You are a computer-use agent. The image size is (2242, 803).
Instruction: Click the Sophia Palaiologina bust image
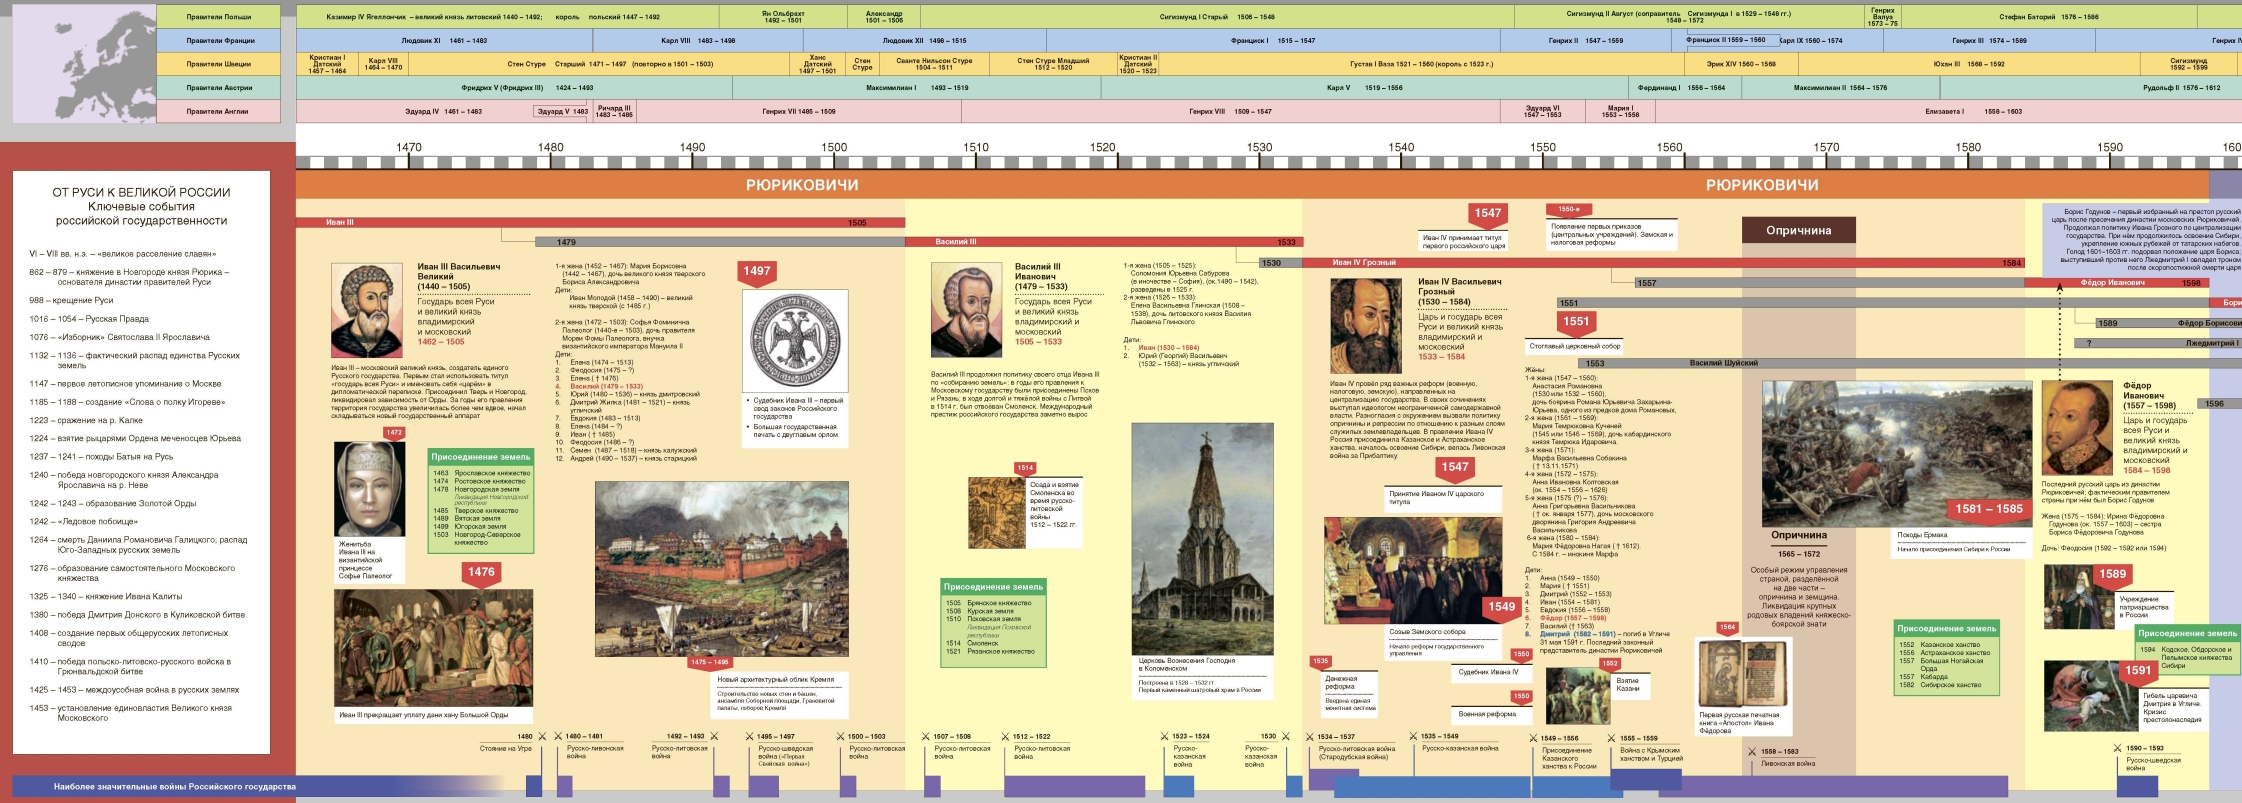click(x=369, y=490)
